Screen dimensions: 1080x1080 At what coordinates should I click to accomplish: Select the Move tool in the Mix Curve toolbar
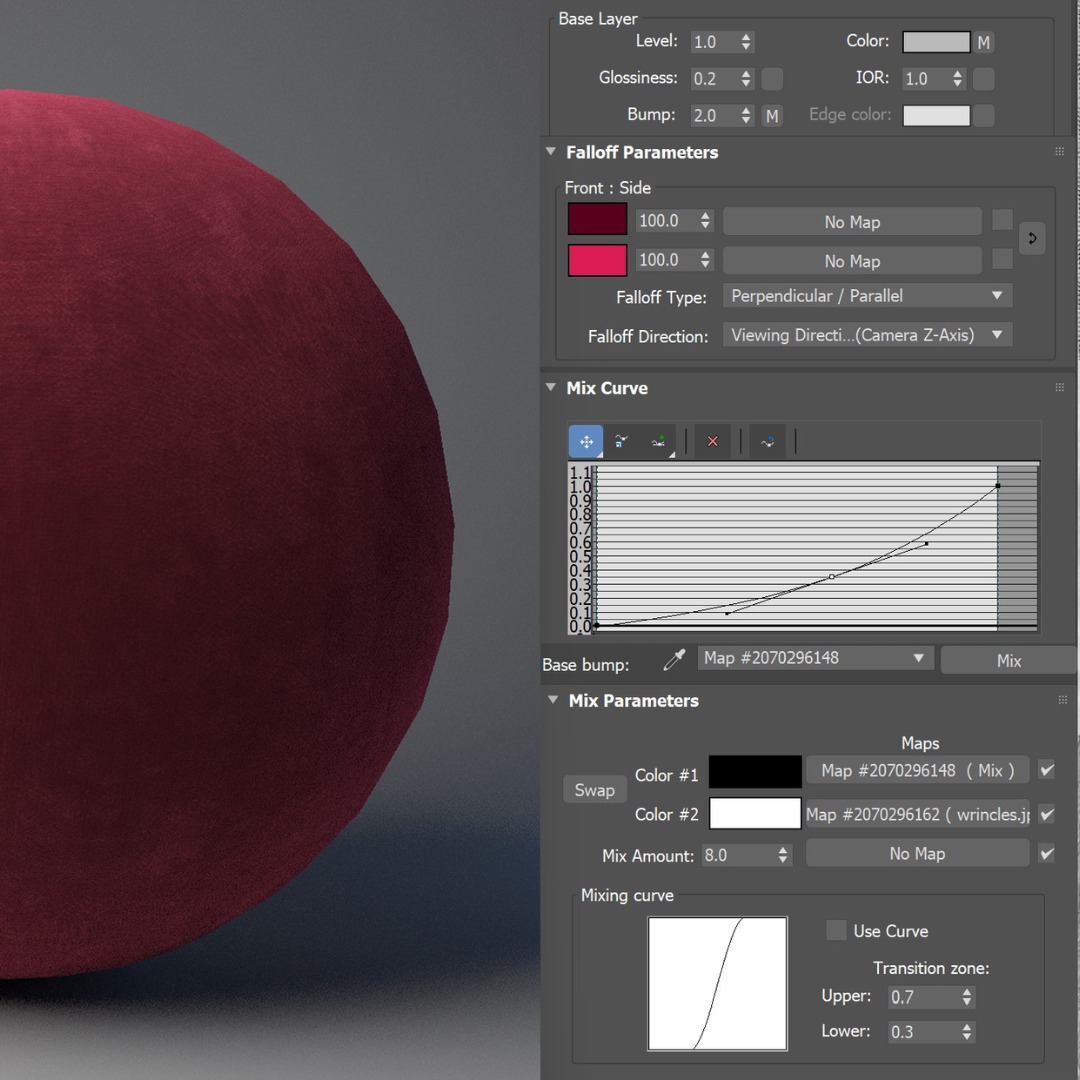click(x=585, y=440)
